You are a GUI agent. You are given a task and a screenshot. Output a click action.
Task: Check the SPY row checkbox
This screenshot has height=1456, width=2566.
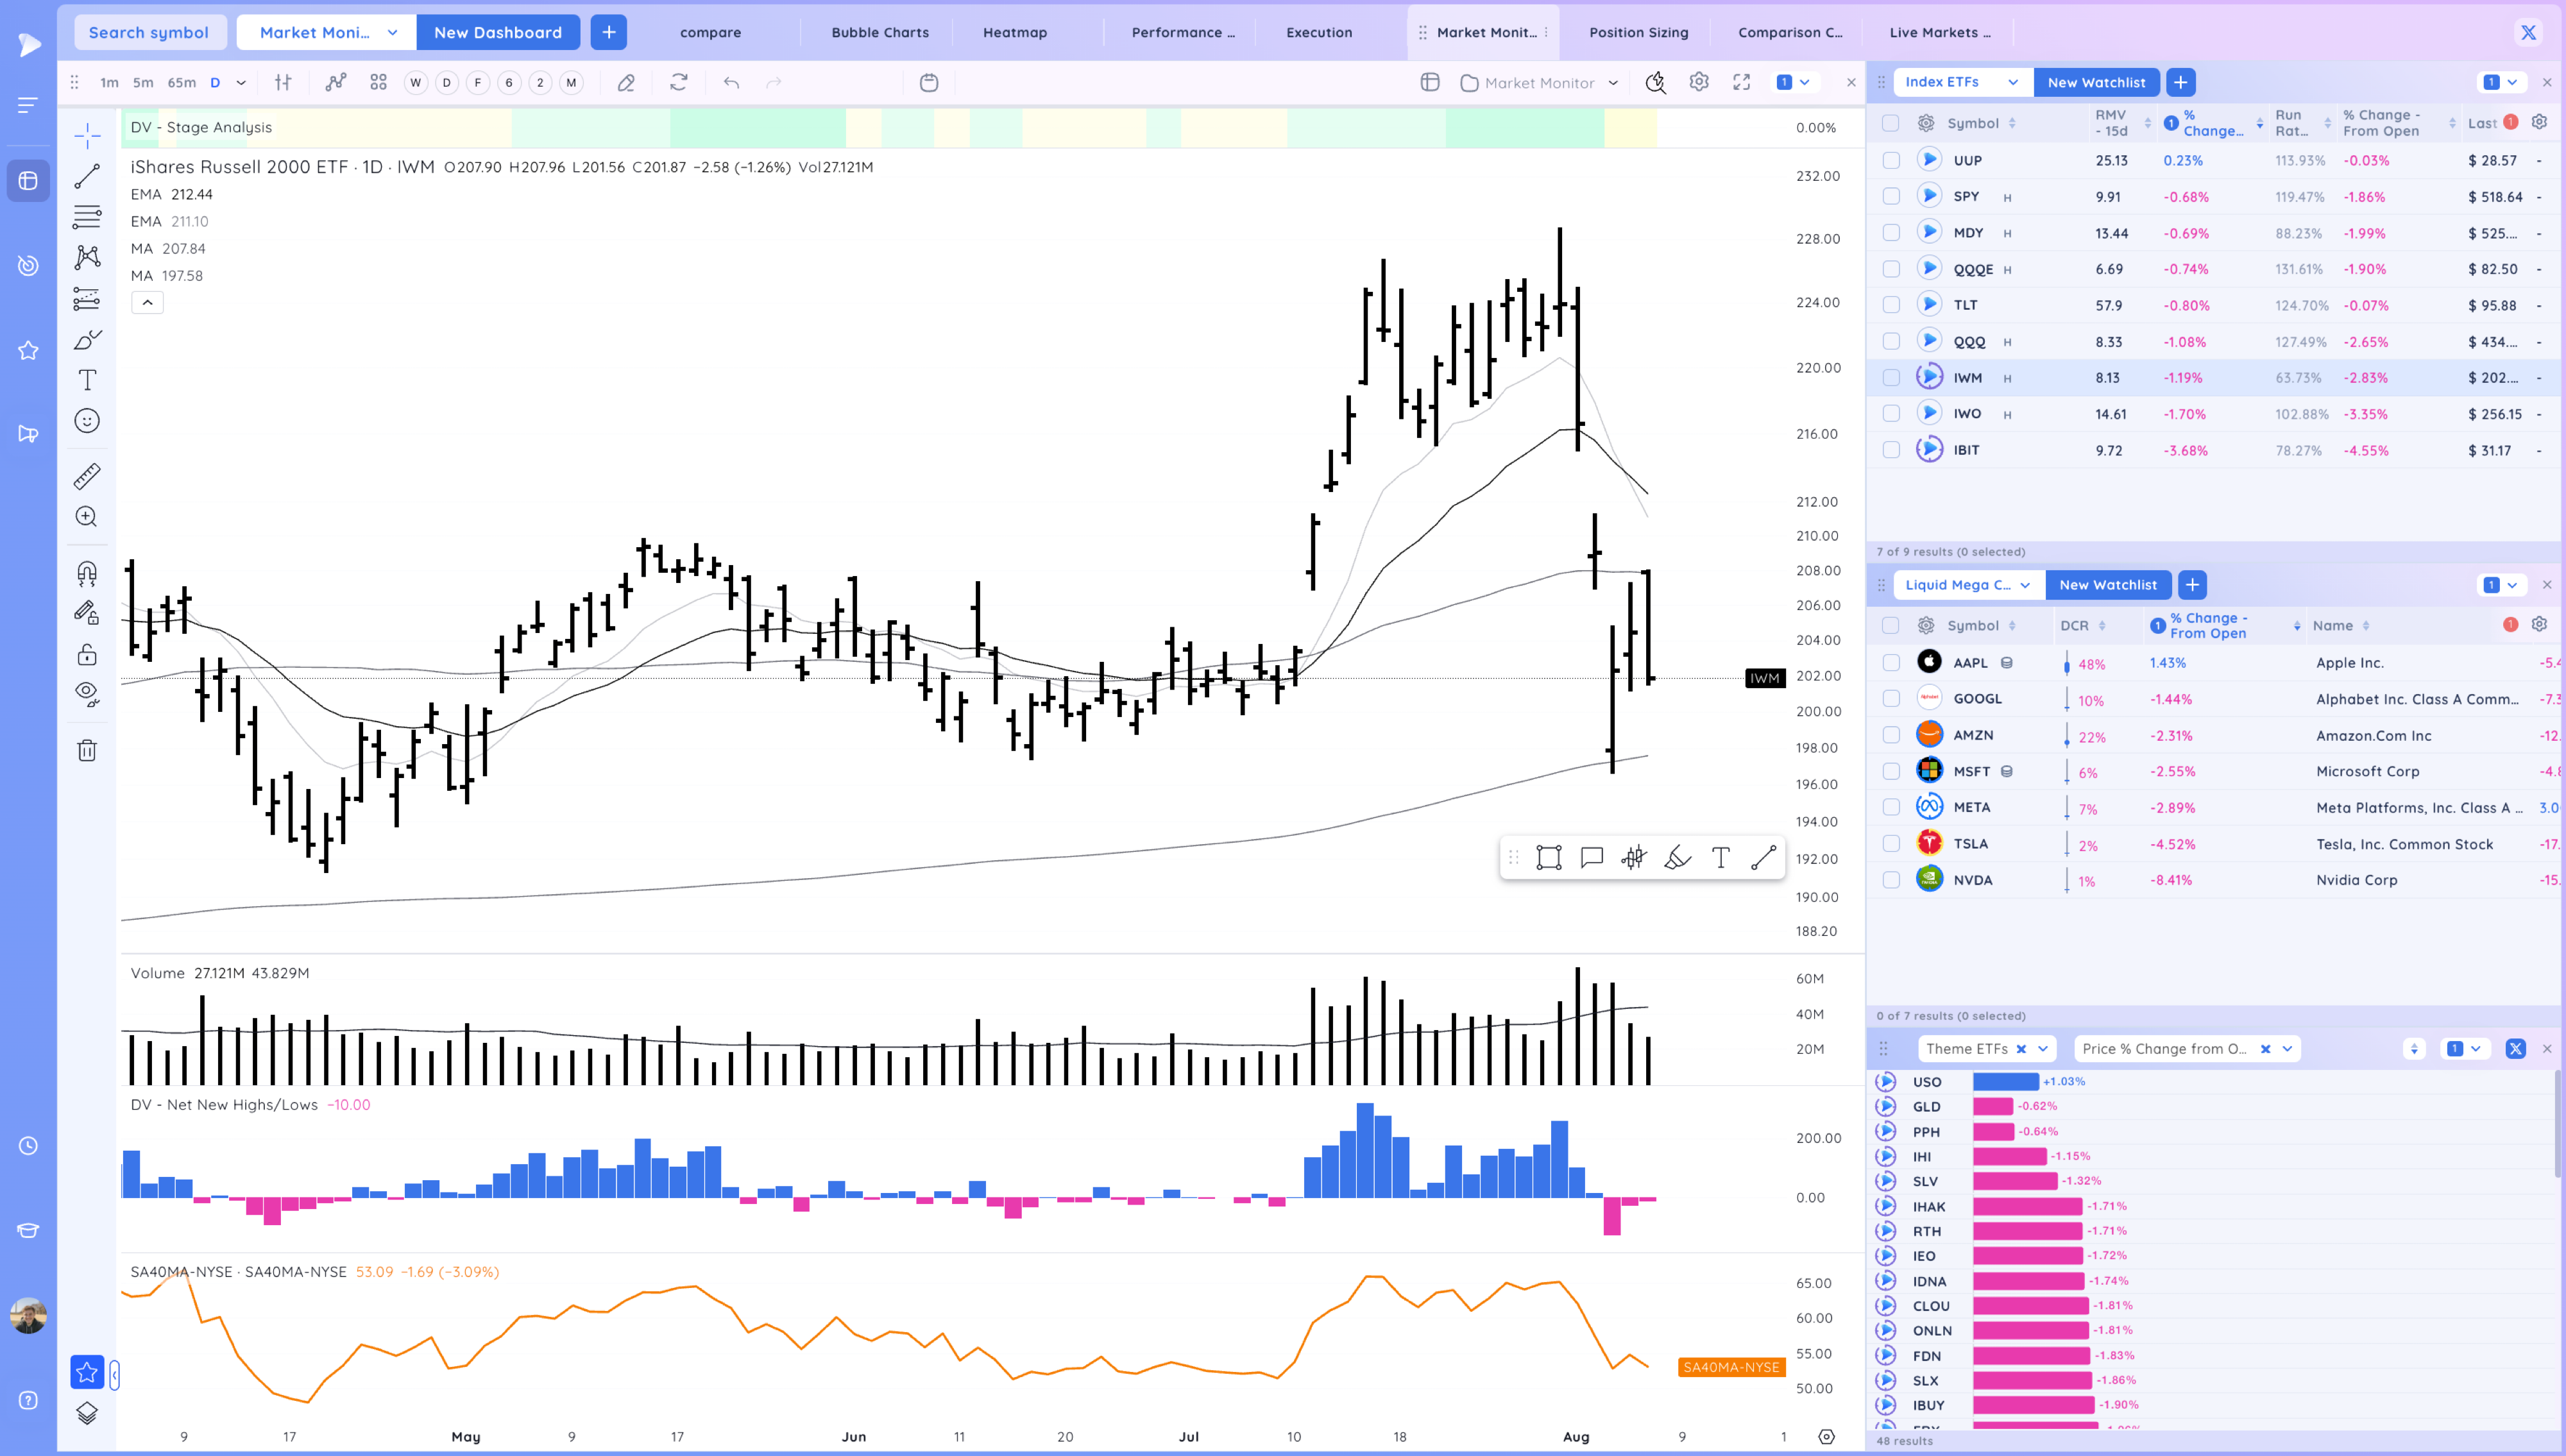(1890, 197)
